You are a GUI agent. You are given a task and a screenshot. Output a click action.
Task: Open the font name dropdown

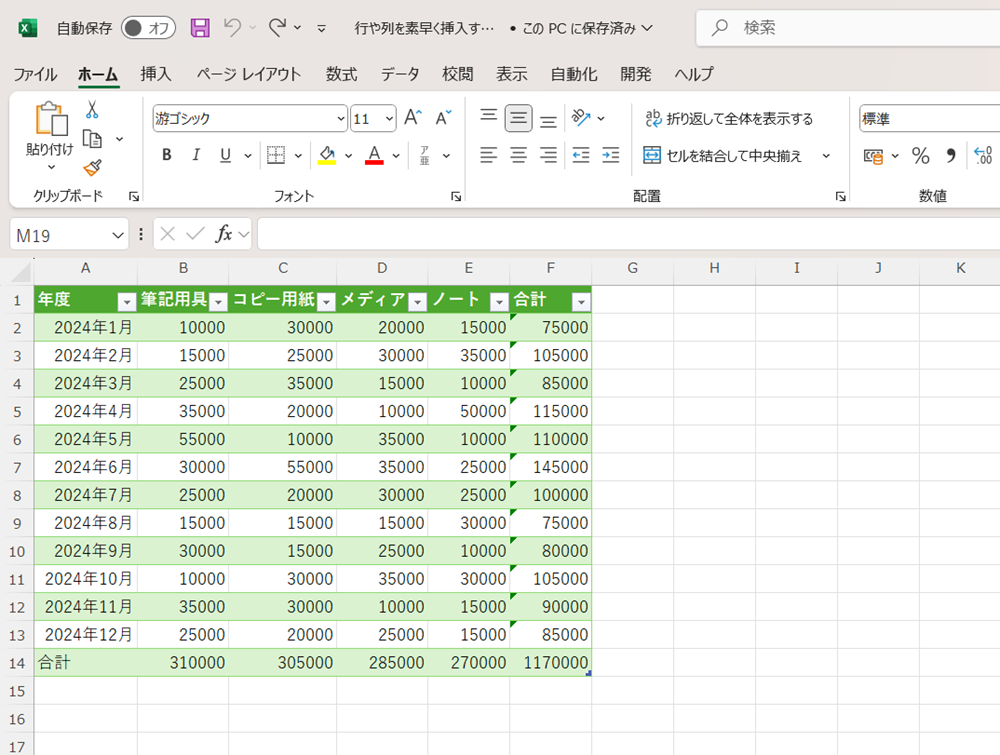pos(341,119)
